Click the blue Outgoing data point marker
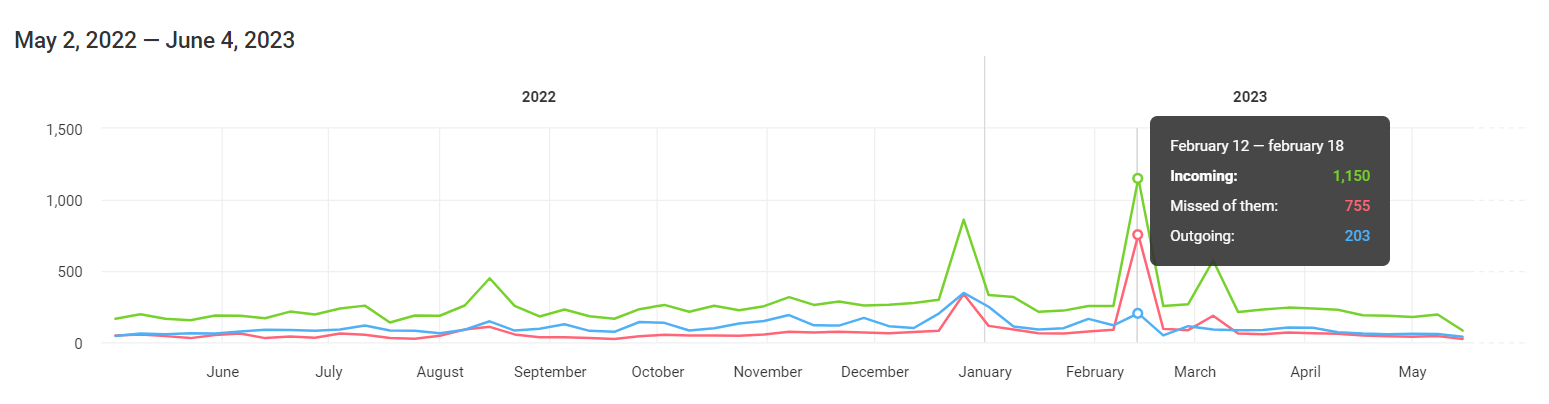Image resolution: width=1549 pixels, height=404 pixels. click(x=1137, y=314)
